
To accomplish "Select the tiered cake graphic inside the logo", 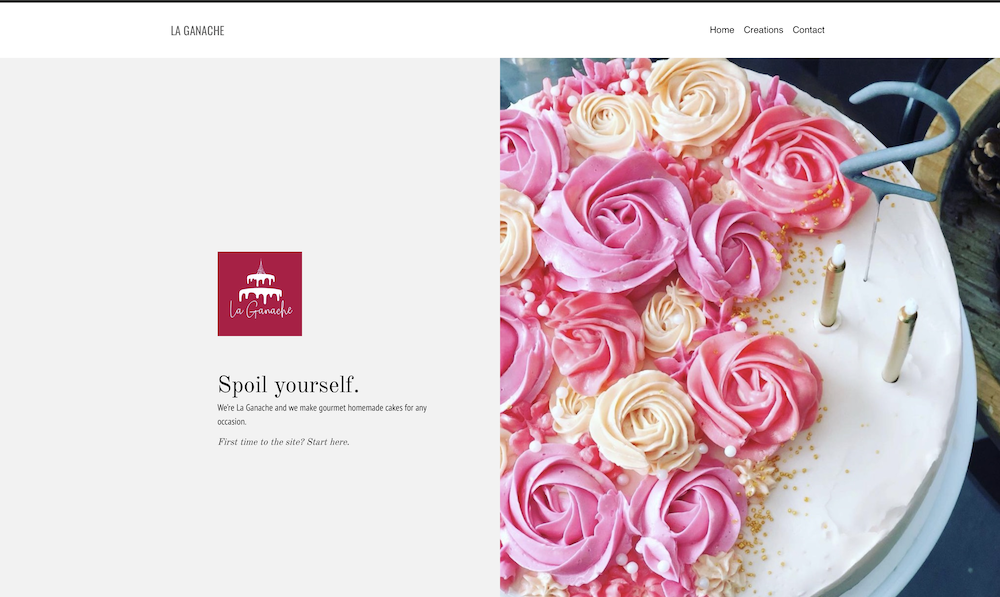I will [260, 288].
